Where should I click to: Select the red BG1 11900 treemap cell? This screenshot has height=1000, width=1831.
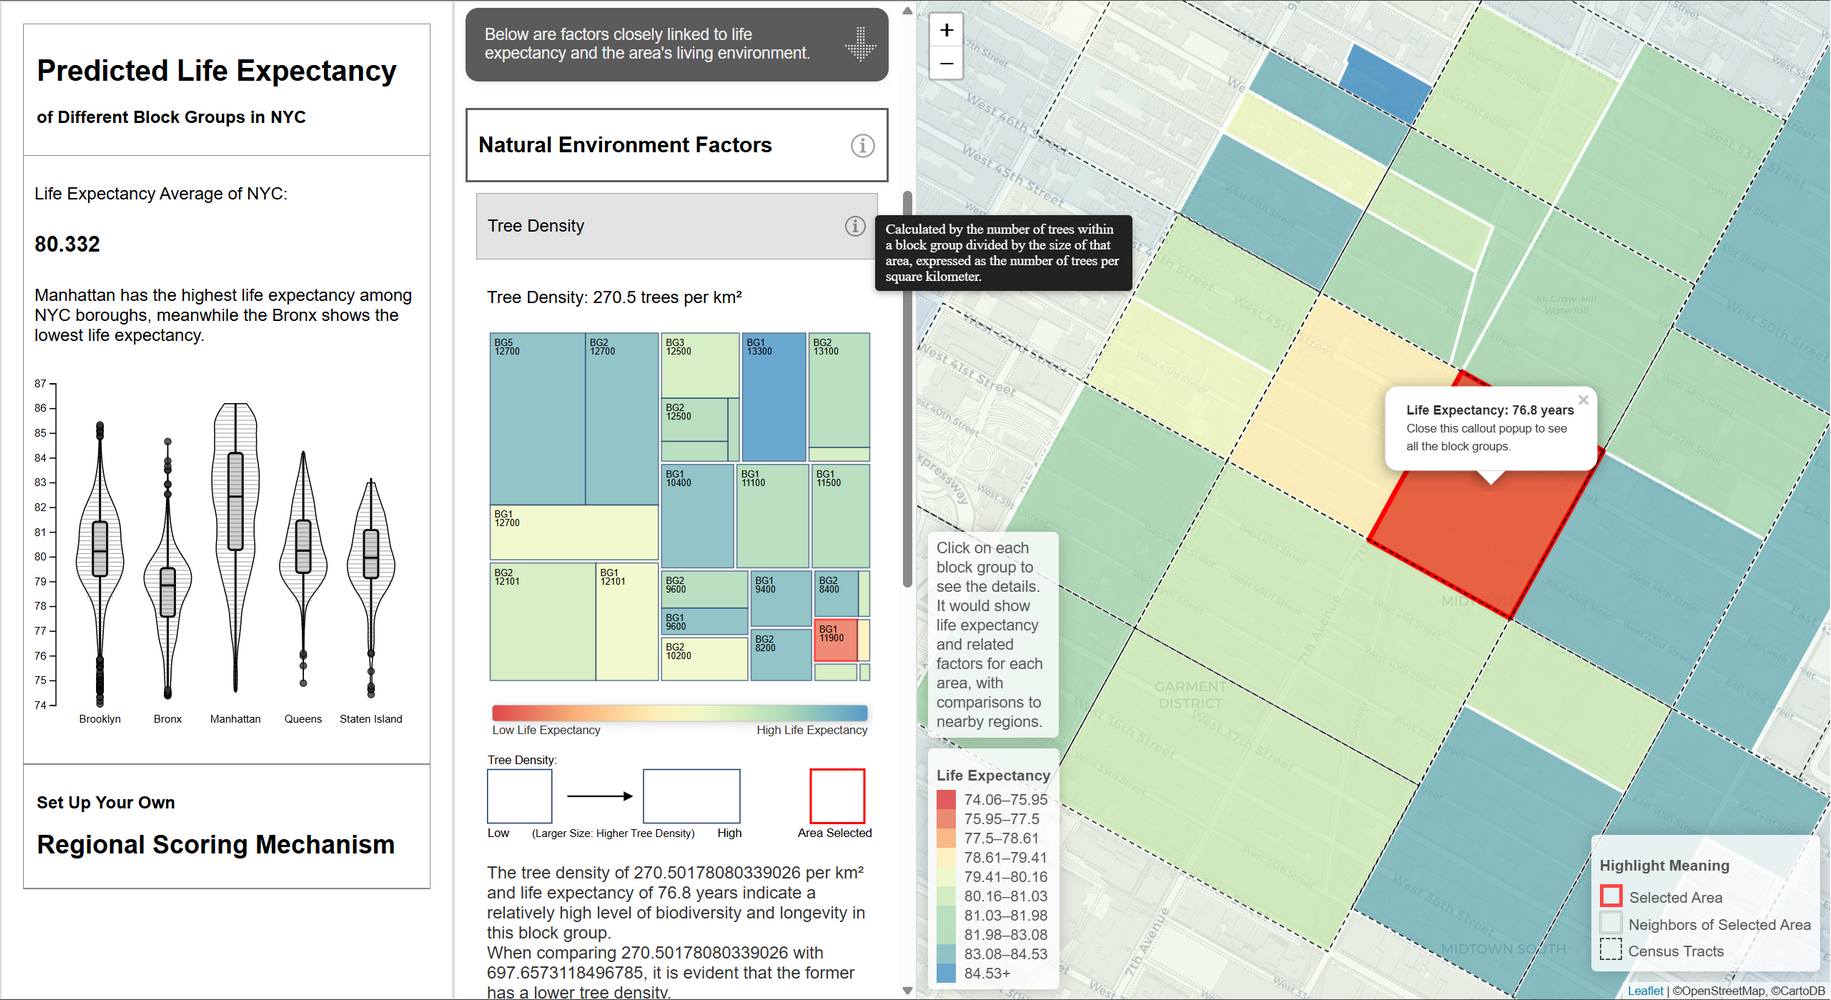coord(836,641)
